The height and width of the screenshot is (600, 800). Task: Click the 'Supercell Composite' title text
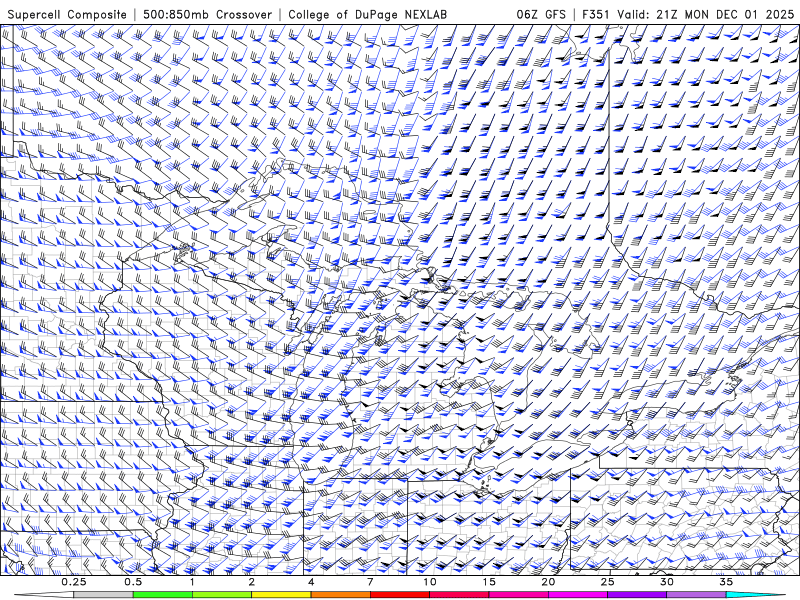click(x=67, y=15)
